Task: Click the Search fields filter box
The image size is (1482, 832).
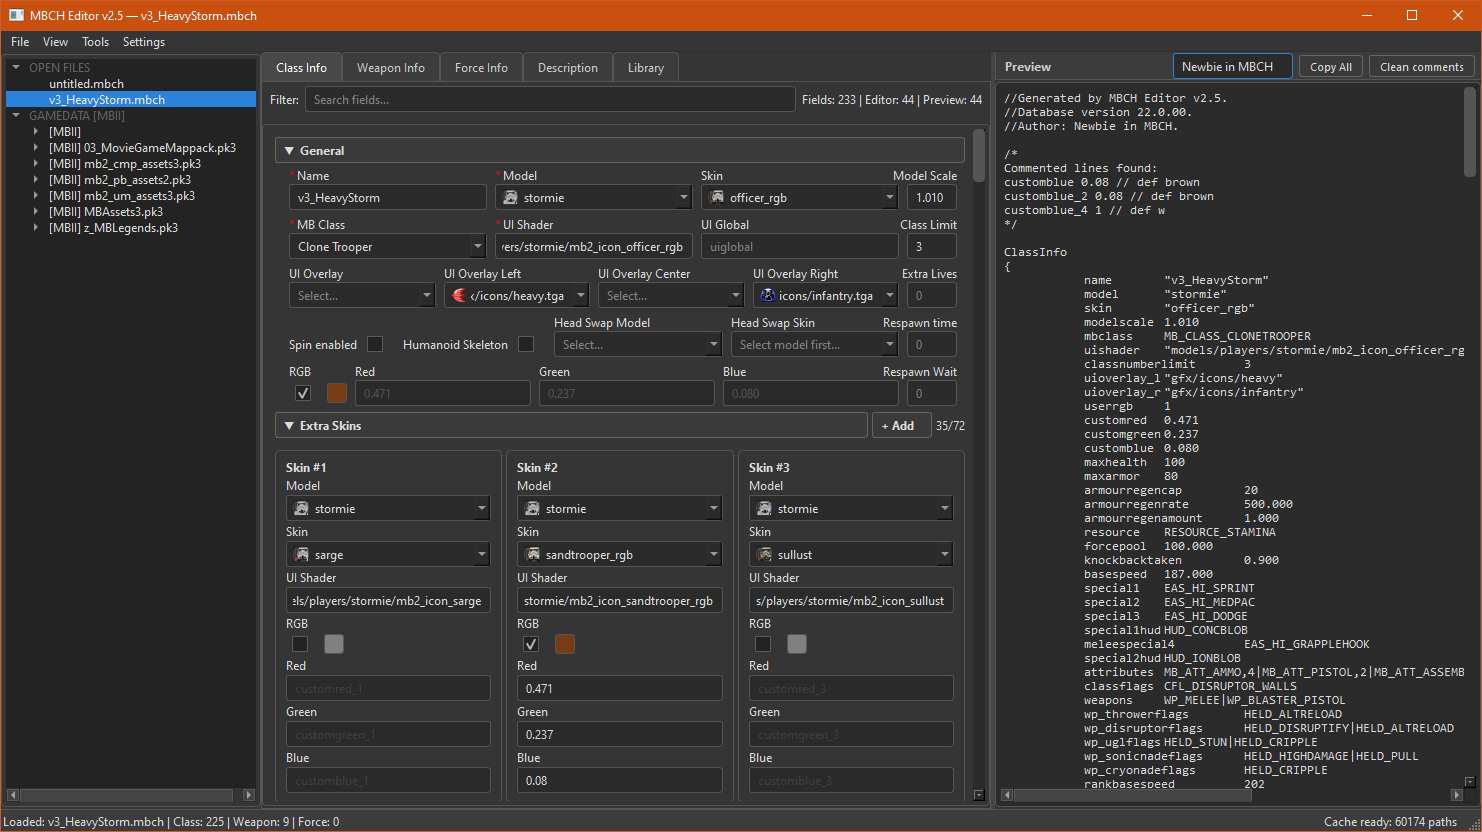Action: [551, 100]
